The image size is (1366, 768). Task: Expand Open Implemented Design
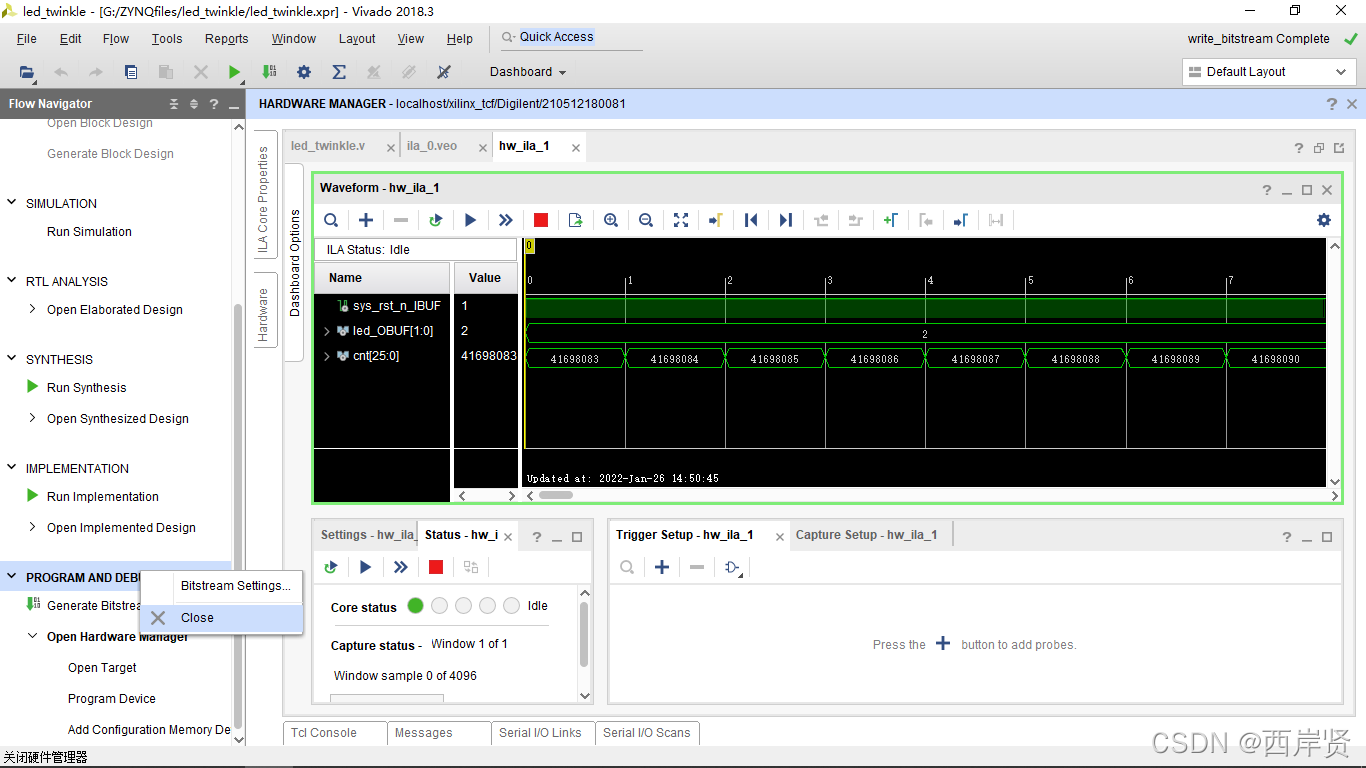pyautogui.click(x=33, y=527)
